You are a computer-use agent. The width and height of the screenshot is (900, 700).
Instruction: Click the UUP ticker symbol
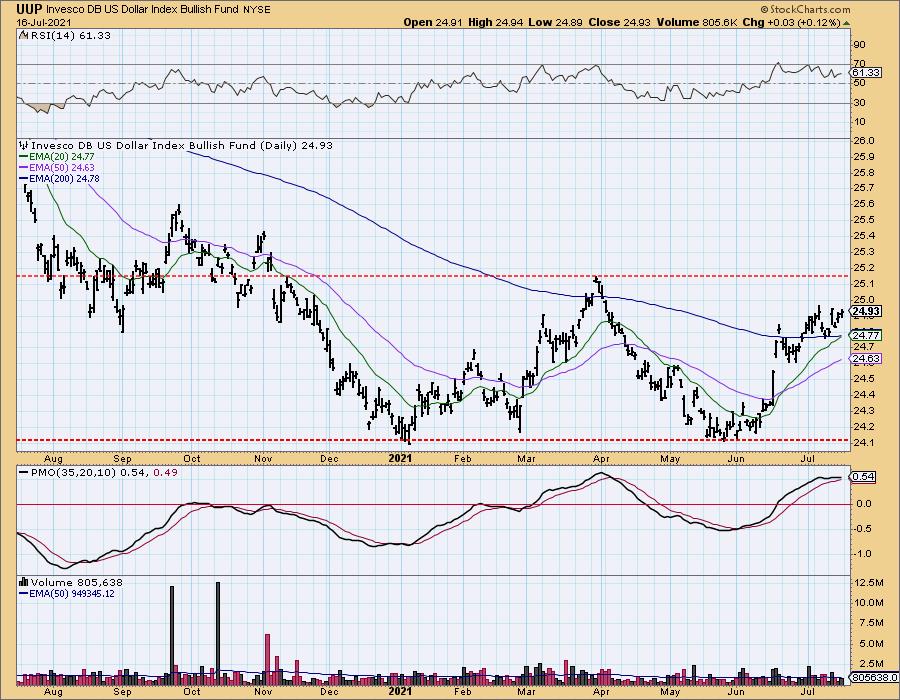[30, 9]
